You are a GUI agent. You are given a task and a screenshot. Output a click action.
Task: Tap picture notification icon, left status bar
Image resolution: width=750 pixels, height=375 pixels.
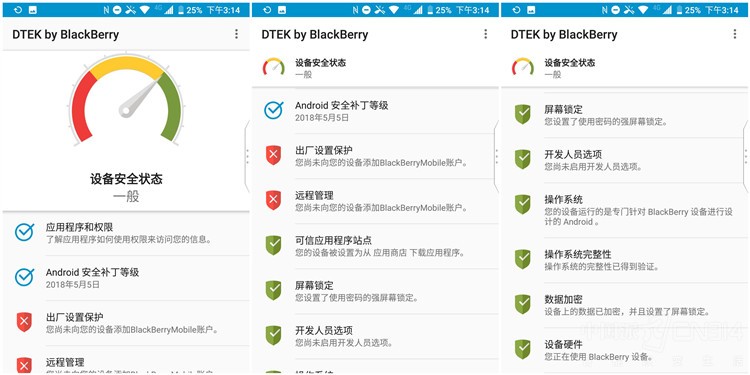pyautogui.click(x=33, y=10)
